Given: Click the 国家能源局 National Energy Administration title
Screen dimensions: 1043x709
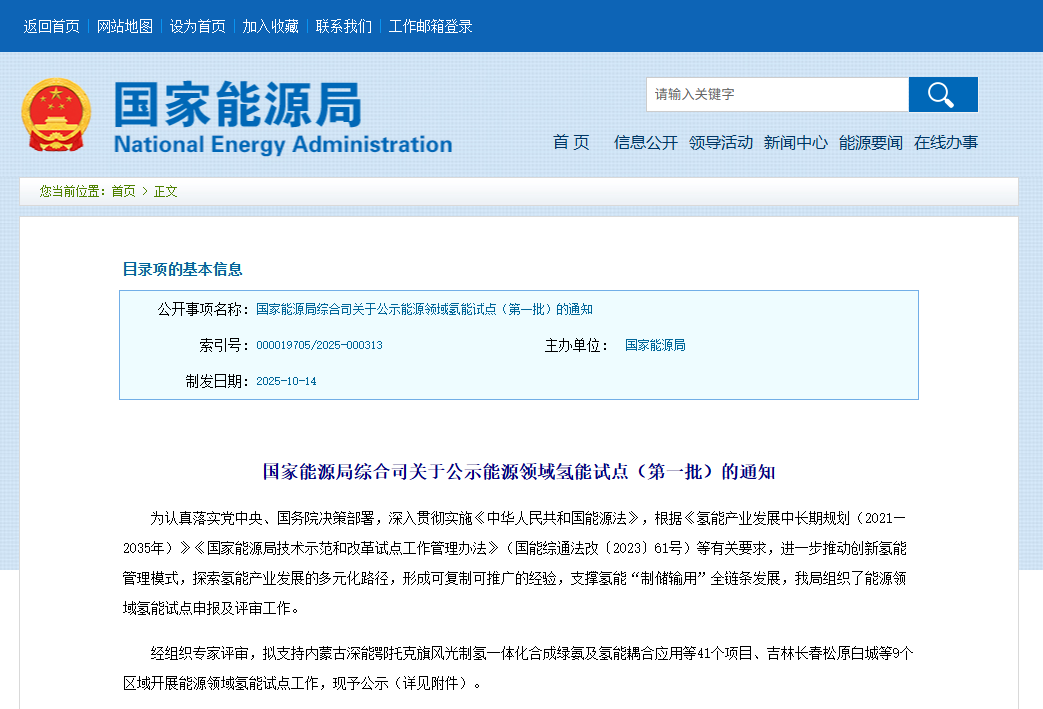Looking at the screenshot, I should (282, 118).
